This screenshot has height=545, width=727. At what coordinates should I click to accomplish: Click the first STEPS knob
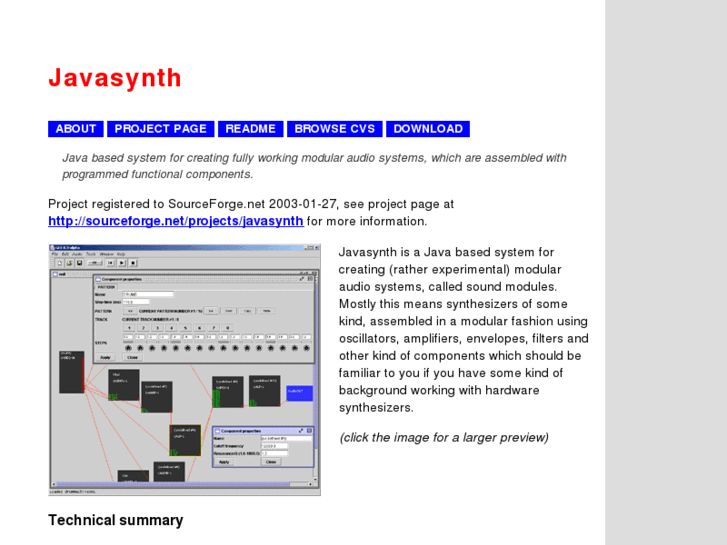click(x=127, y=348)
